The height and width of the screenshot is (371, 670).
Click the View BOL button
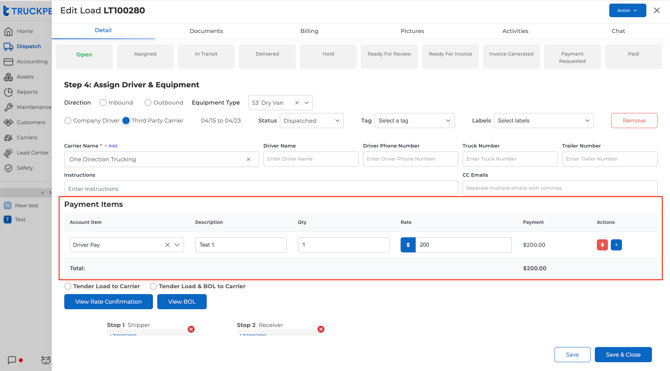coord(182,302)
